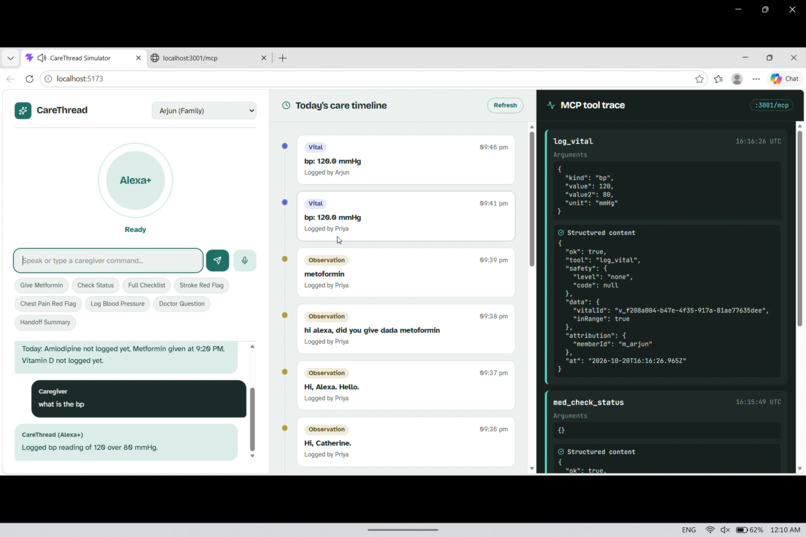Viewport: 806px width, 537px height.
Task: Click the microphone voice input button
Action: (245, 261)
